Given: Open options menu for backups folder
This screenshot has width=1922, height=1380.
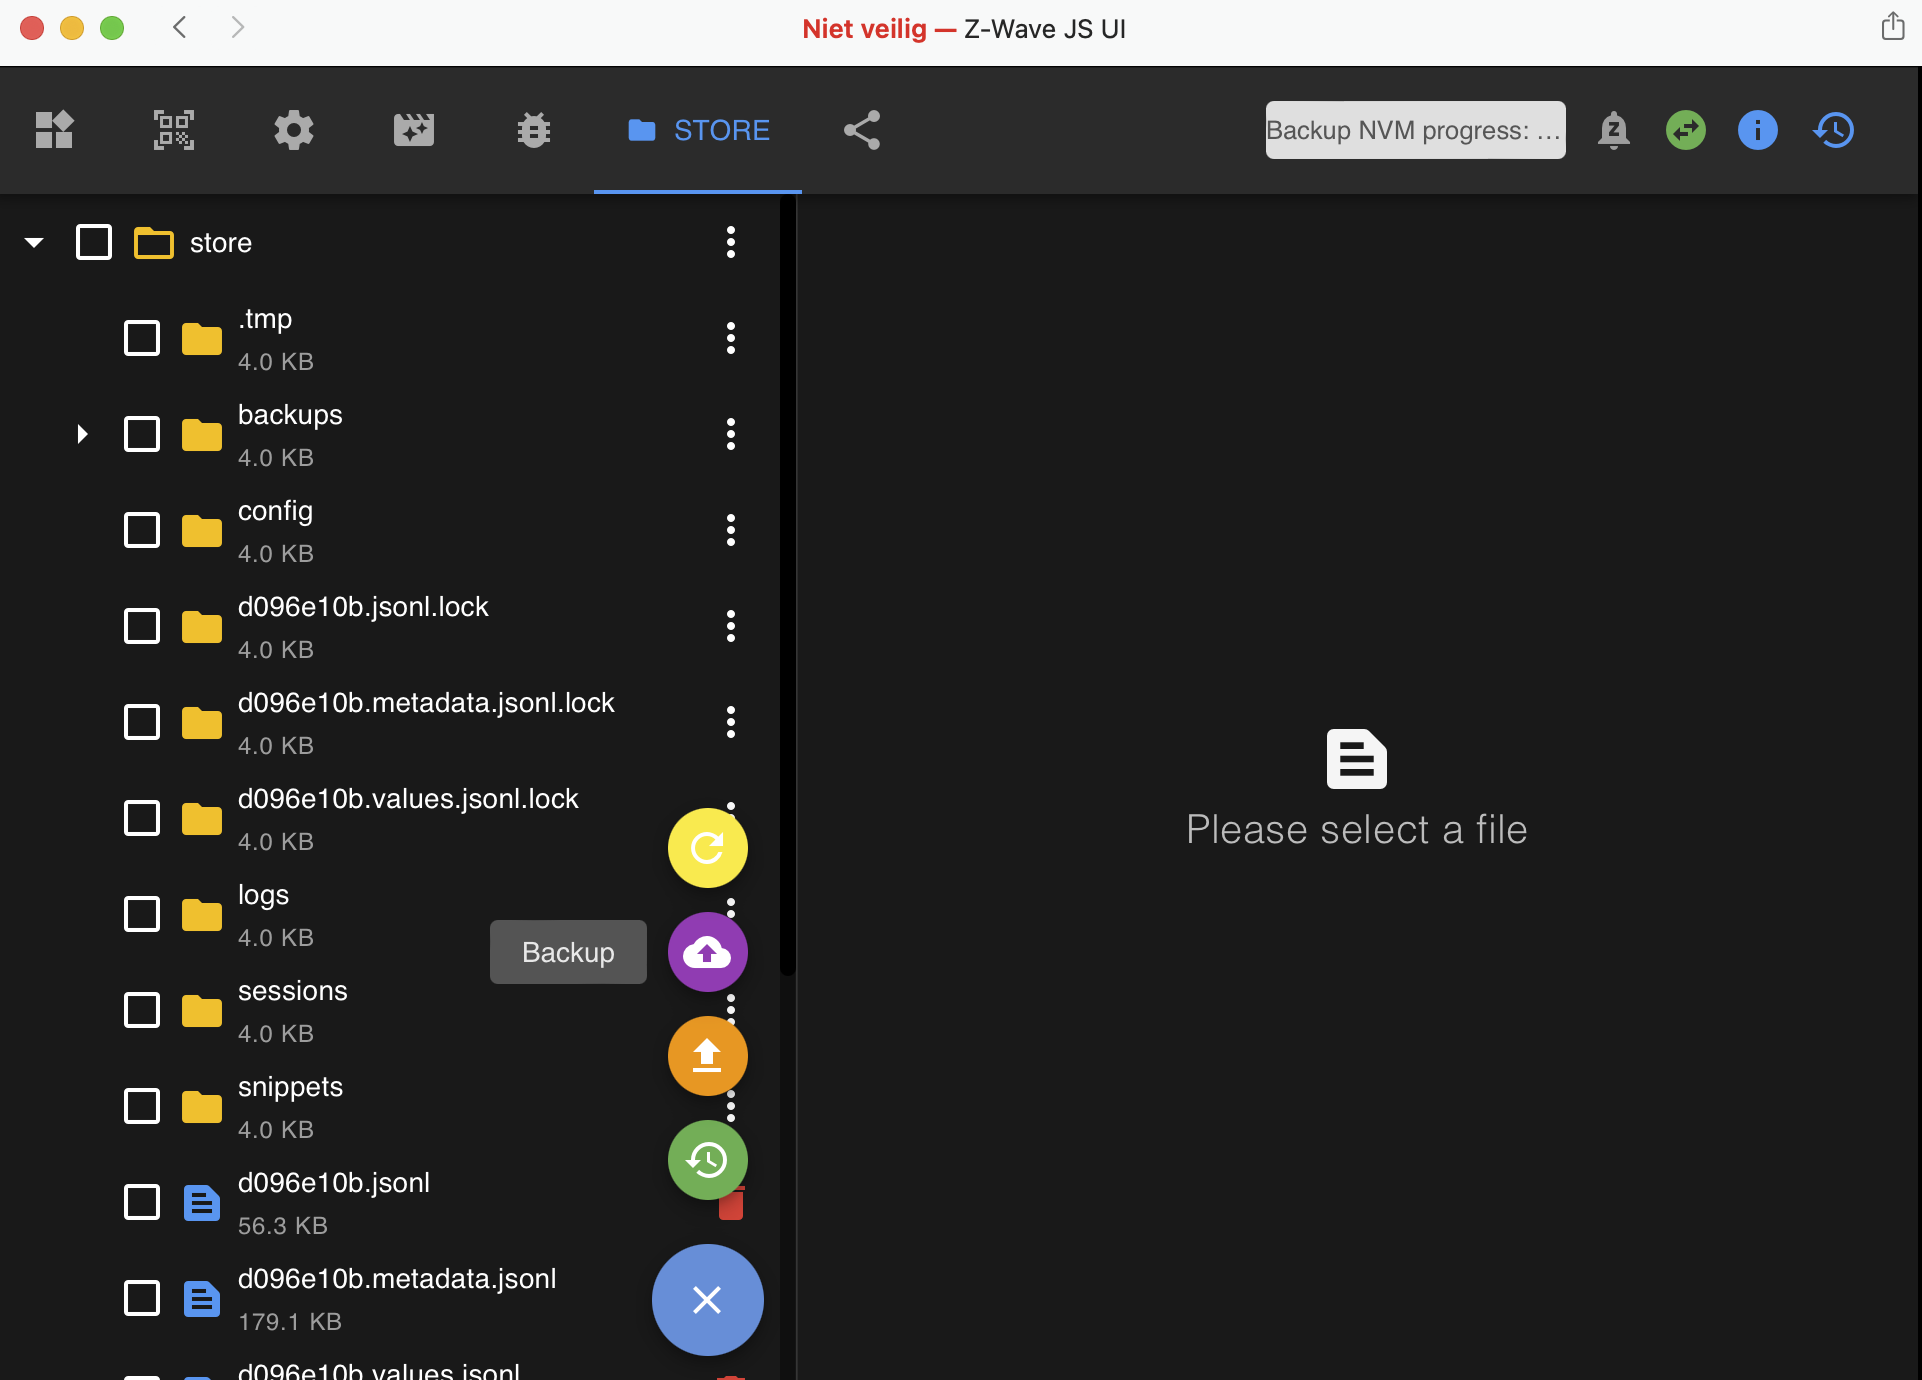Looking at the screenshot, I should (731, 434).
